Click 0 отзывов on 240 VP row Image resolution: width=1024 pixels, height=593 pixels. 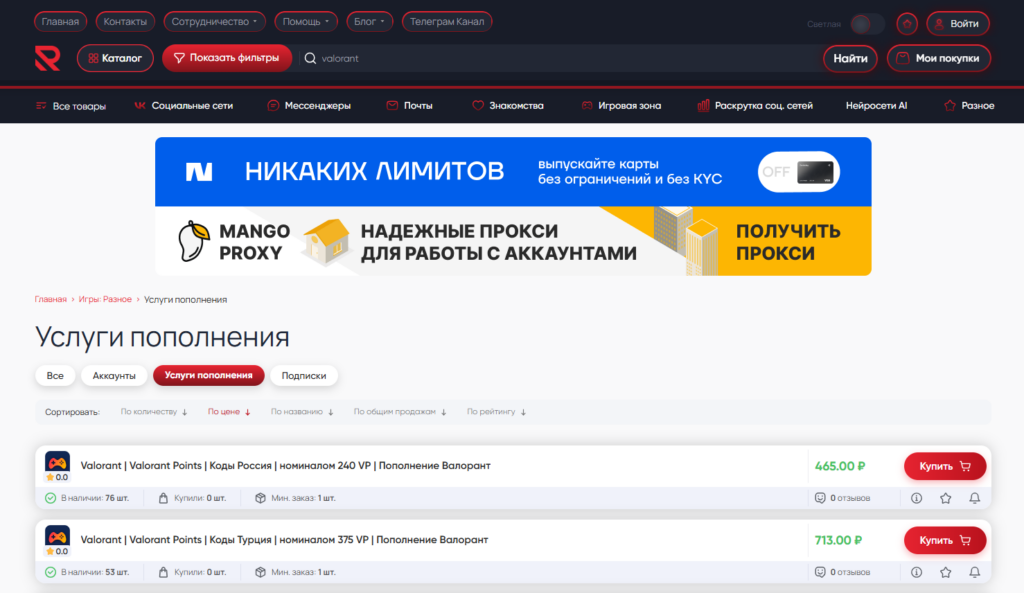point(850,498)
